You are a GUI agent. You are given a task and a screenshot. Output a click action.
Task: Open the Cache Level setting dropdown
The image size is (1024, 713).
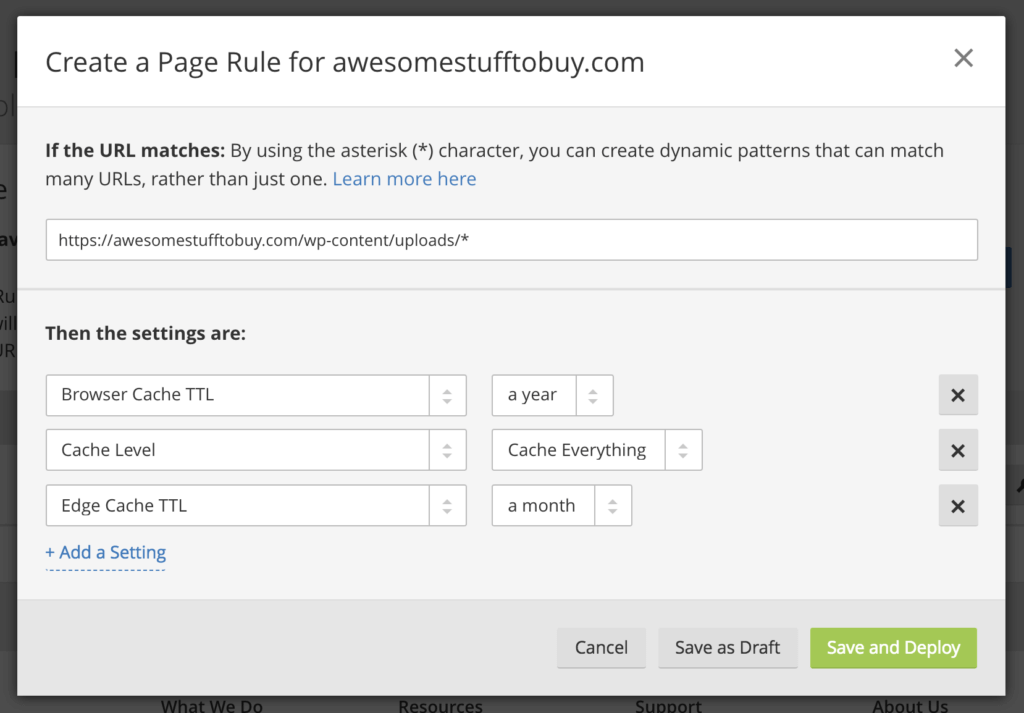[256, 450]
